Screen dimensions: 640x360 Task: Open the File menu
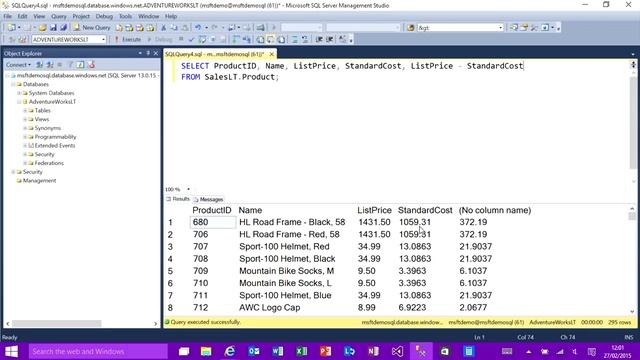8,16
